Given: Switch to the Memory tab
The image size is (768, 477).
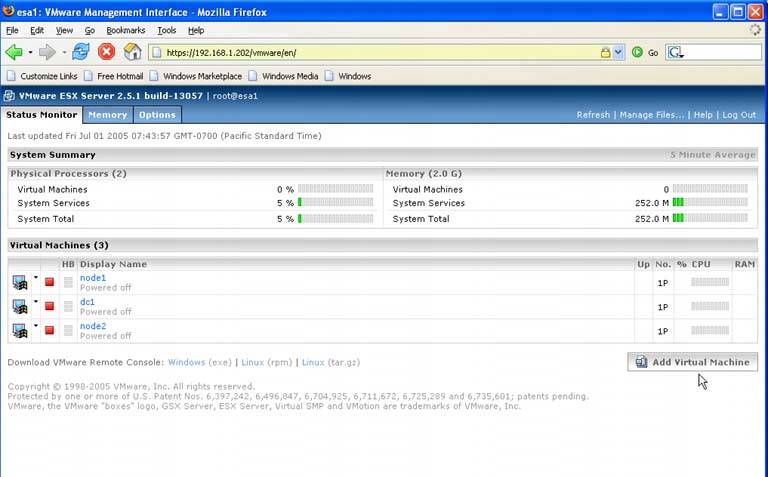Looking at the screenshot, I should (107, 115).
